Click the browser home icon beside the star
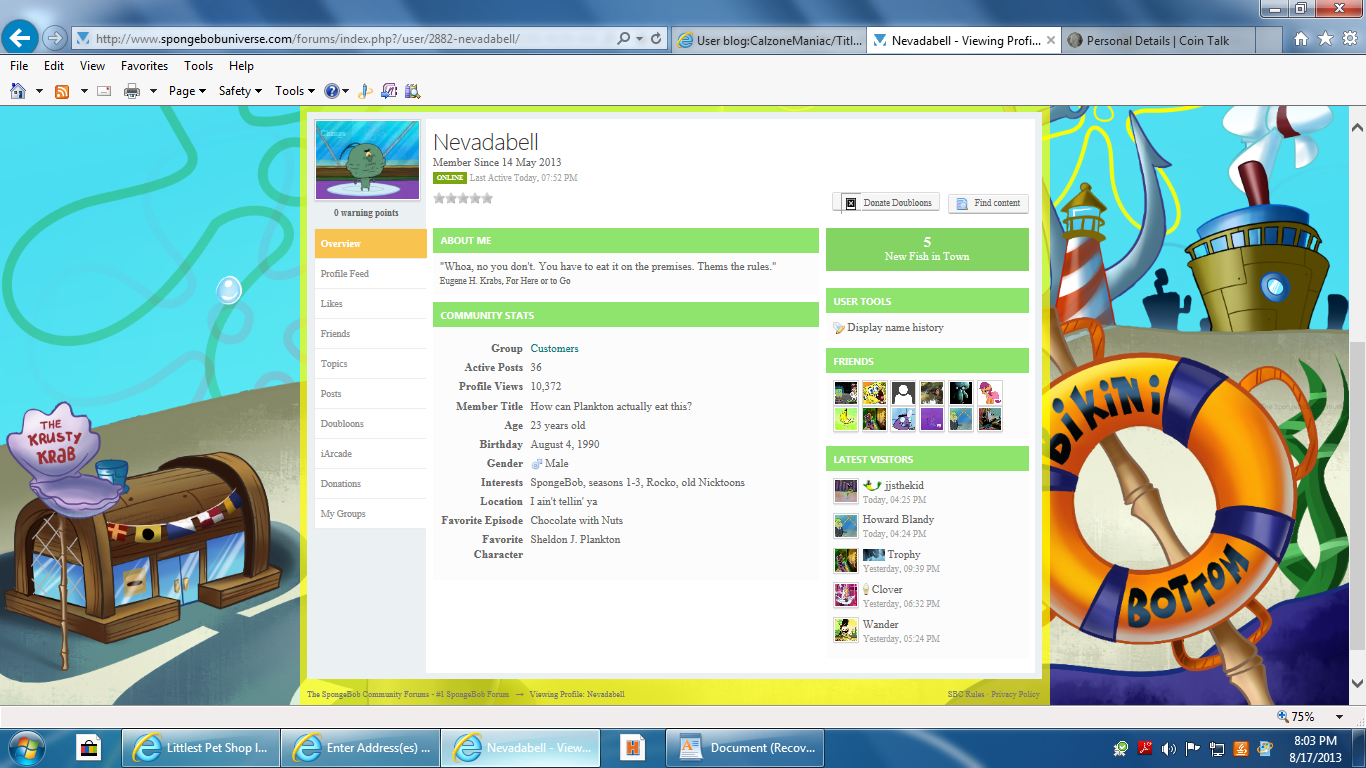 coord(1301,39)
